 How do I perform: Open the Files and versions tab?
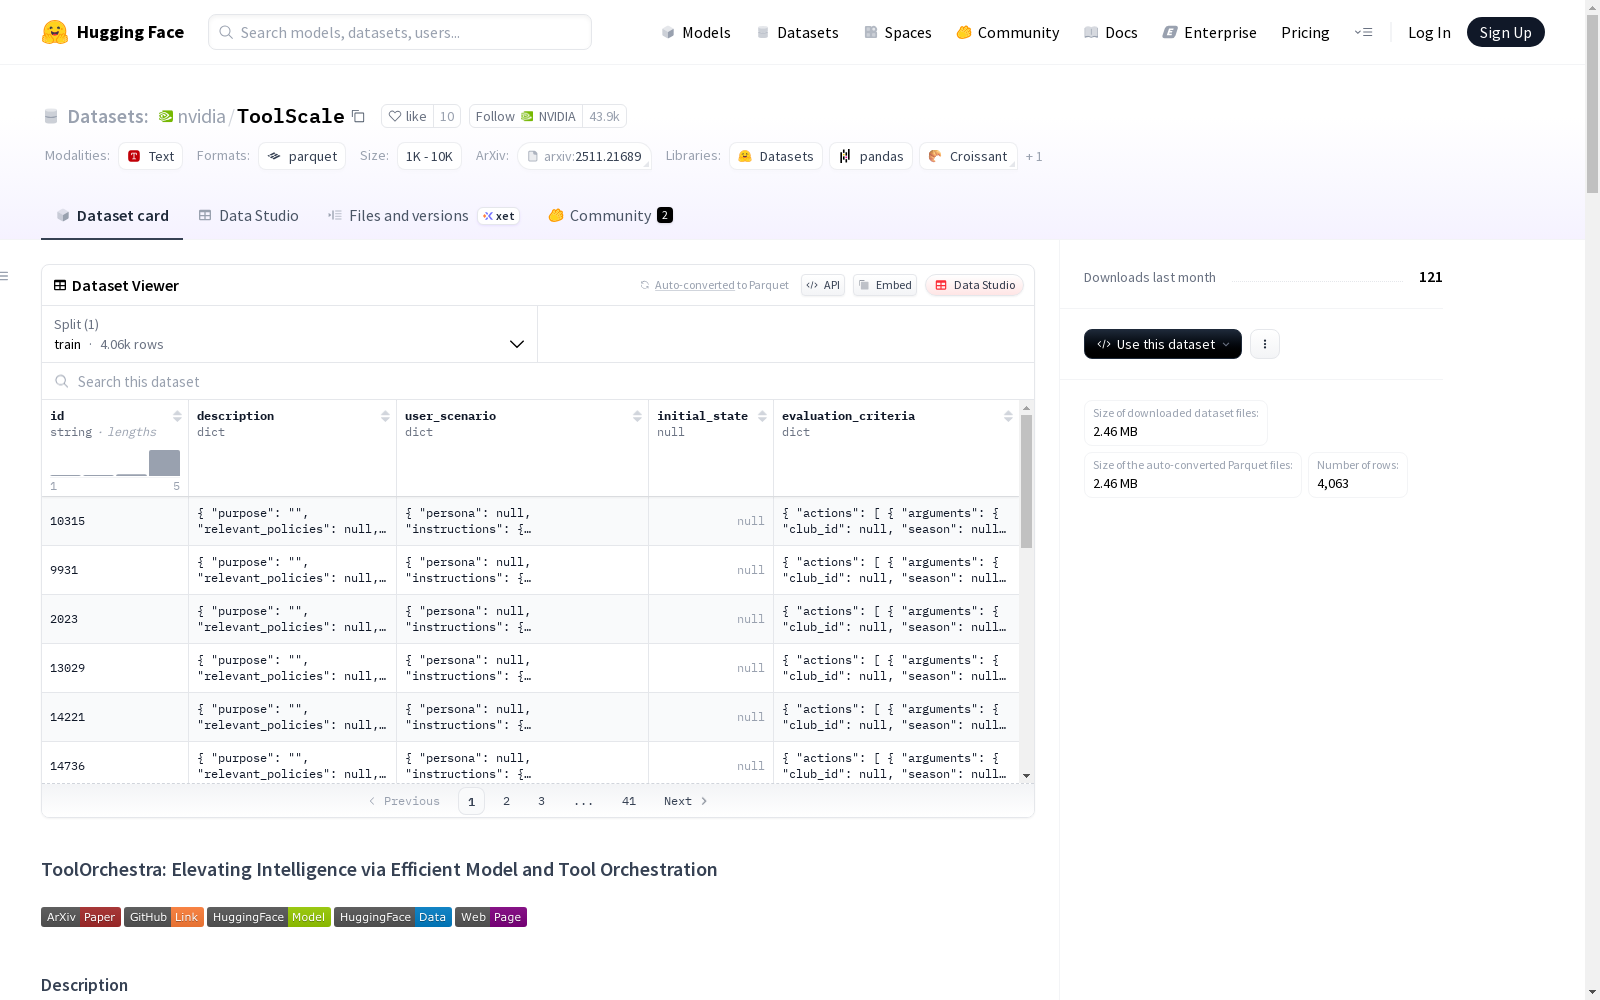423,216
